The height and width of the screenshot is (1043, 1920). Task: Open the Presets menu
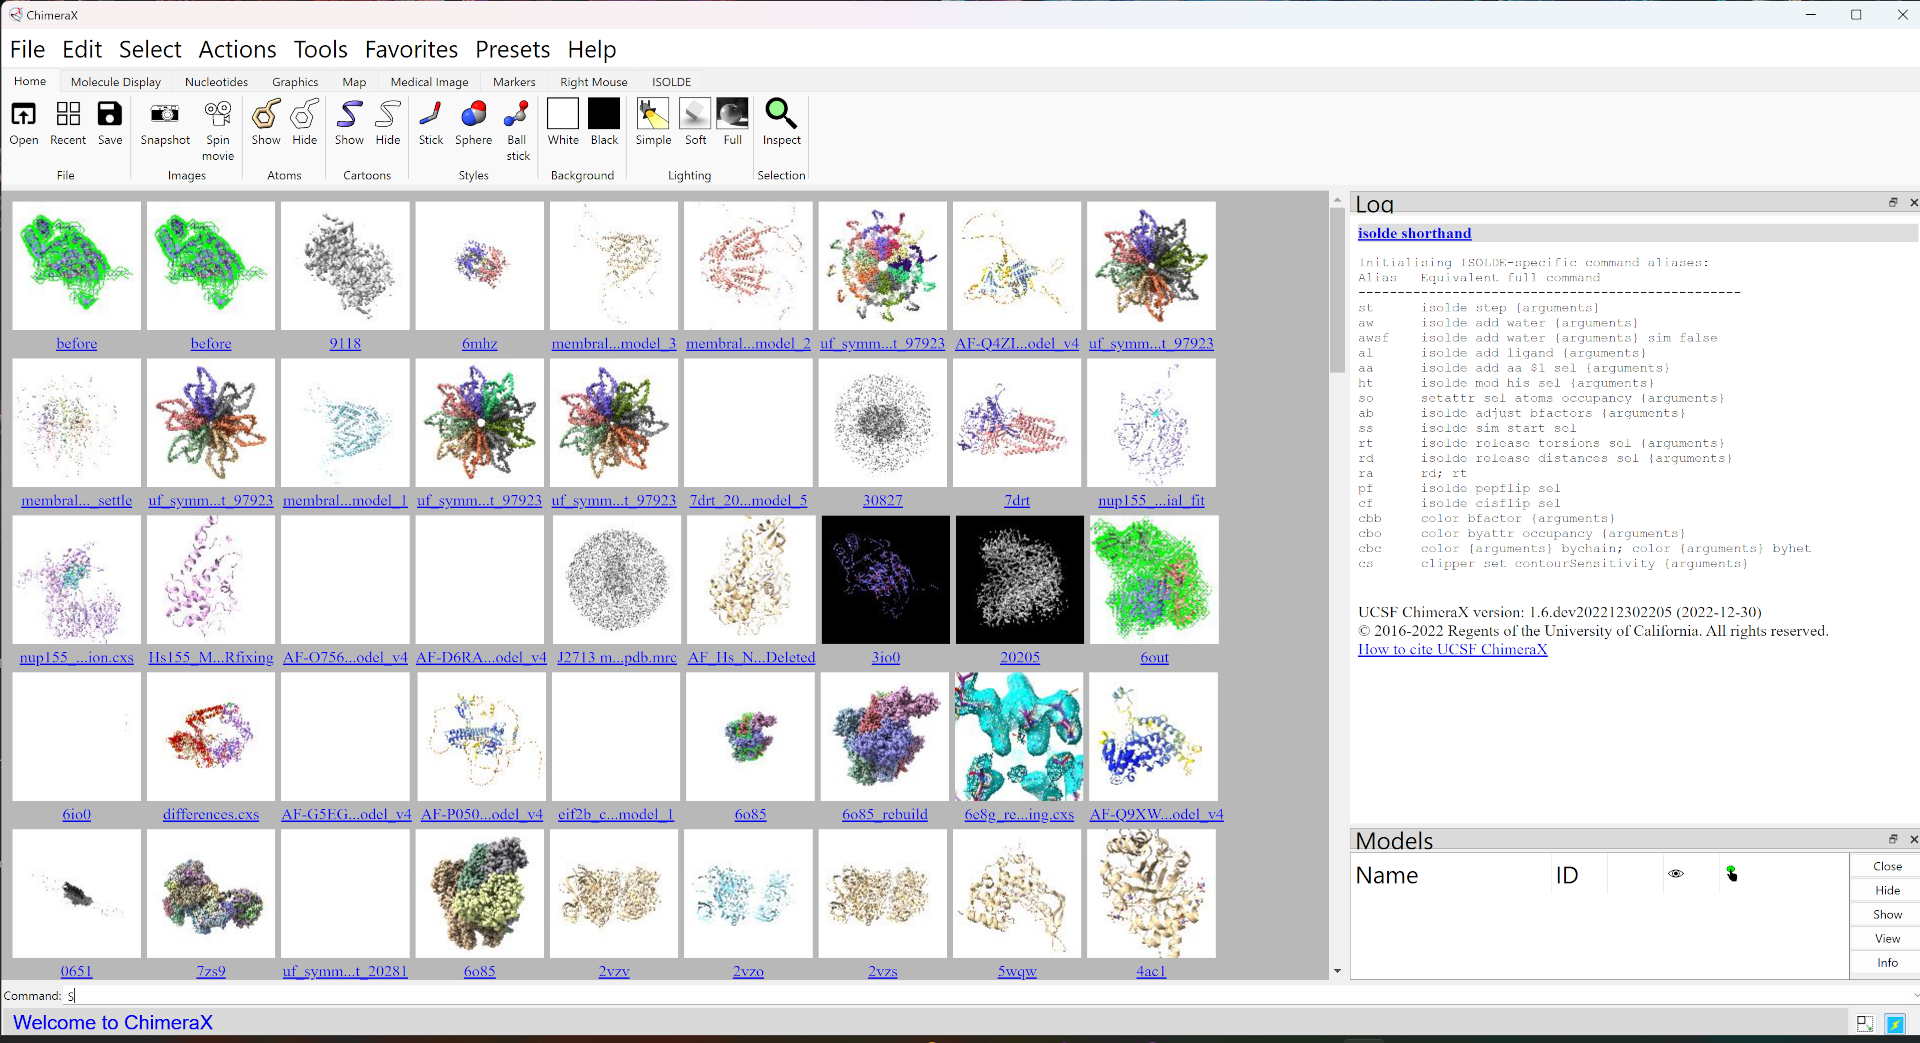[x=512, y=49]
